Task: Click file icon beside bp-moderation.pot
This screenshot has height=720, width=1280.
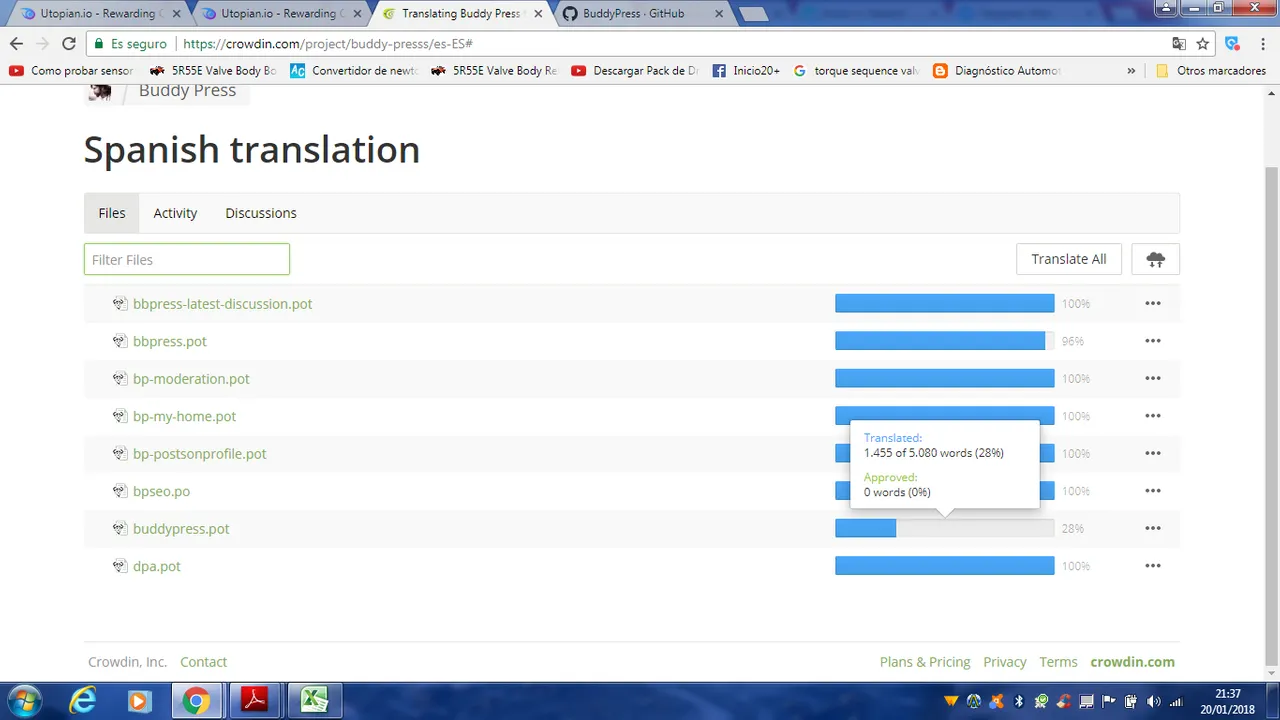Action: click(x=120, y=379)
